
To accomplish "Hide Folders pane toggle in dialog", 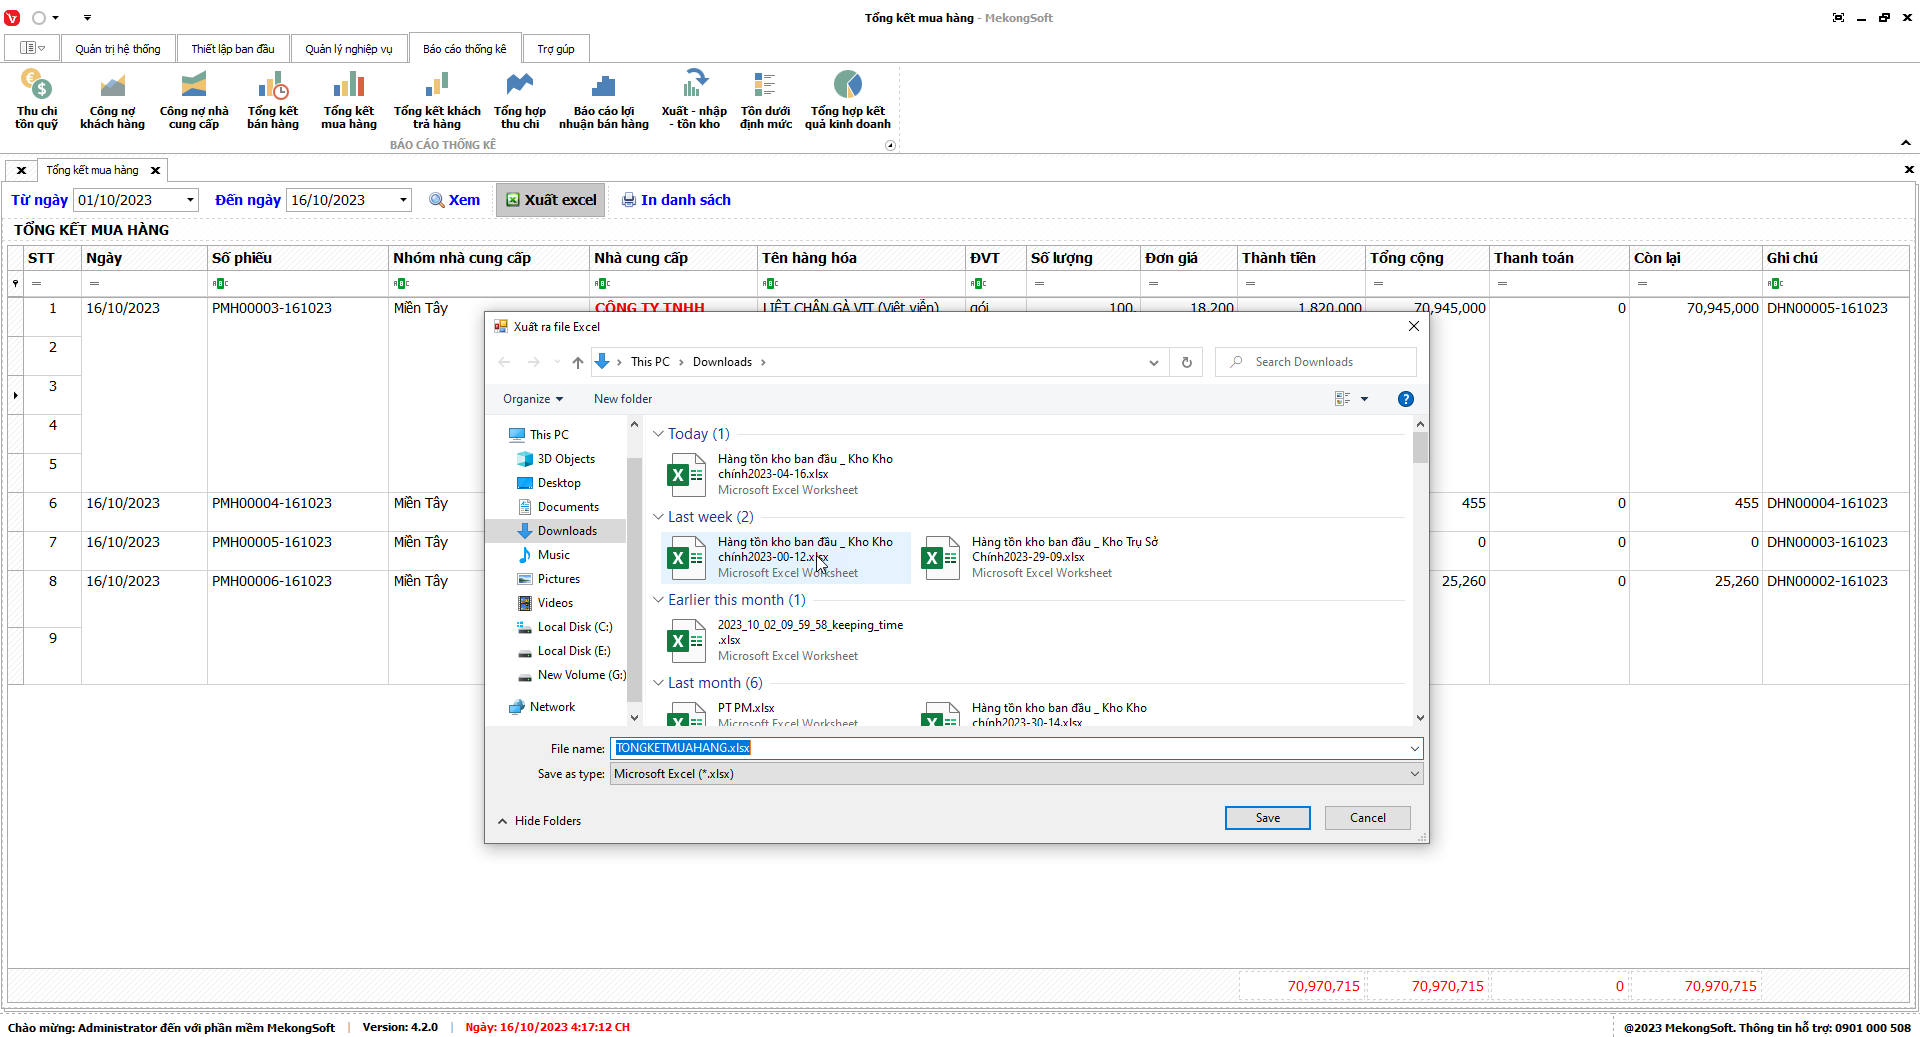I will pos(539,821).
